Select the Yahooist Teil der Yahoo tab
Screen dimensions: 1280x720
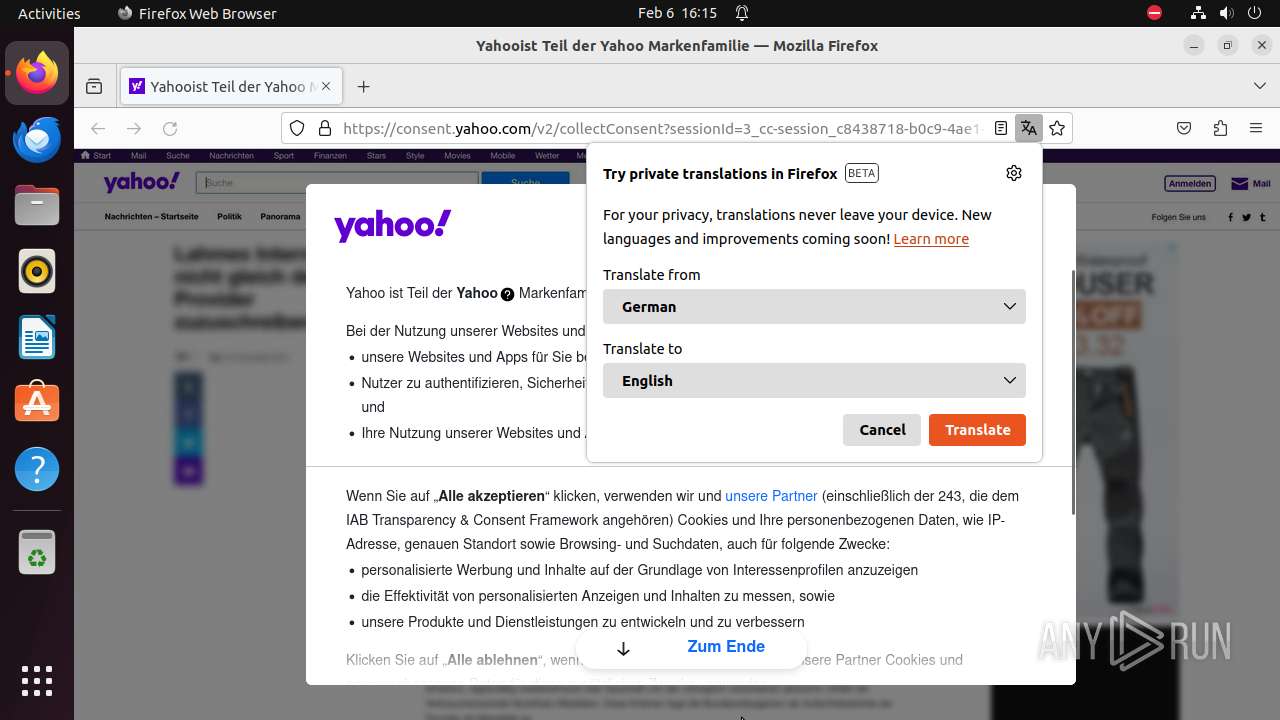232,87
